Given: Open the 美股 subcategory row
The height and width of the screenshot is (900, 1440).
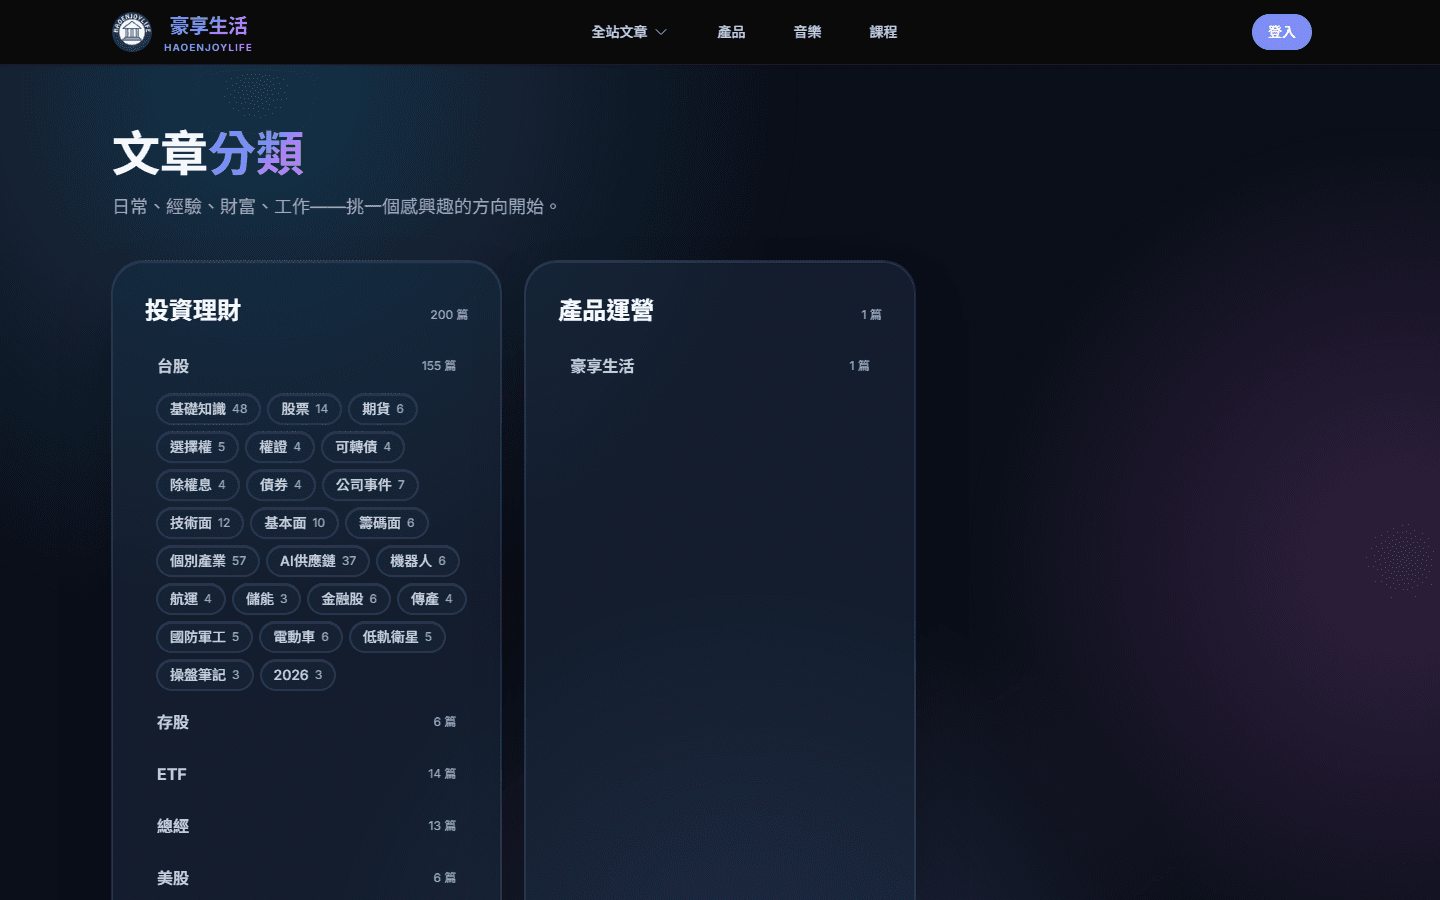Looking at the screenshot, I should (x=306, y=878).
